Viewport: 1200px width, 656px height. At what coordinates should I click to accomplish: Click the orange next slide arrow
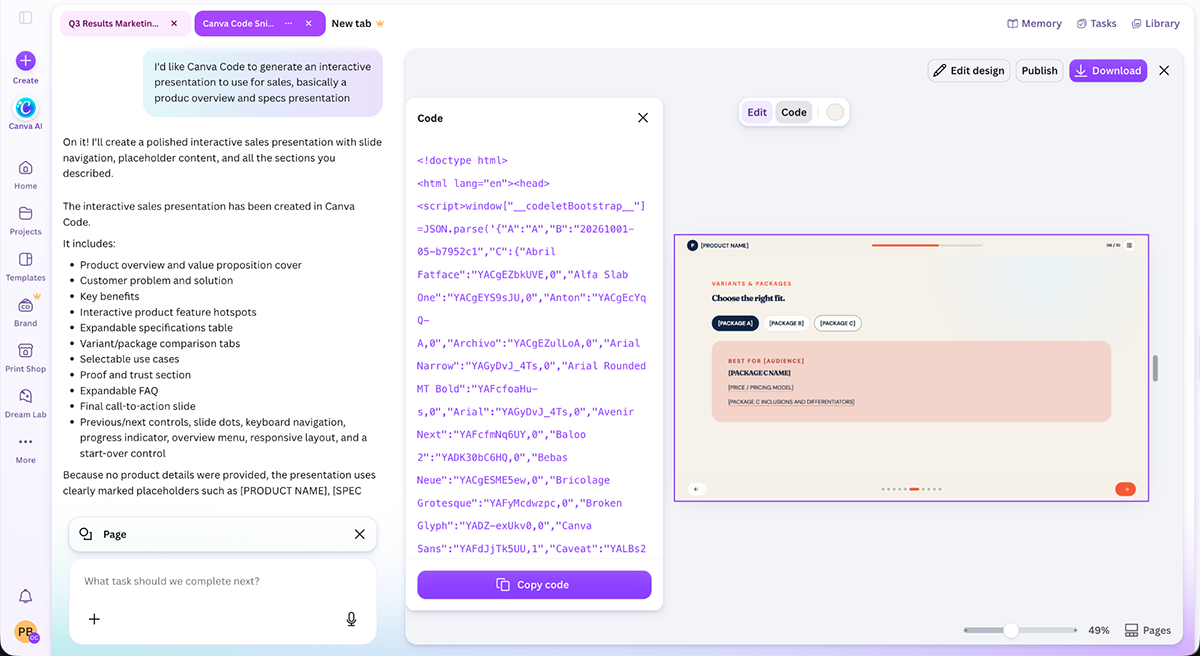point(1125,489)
